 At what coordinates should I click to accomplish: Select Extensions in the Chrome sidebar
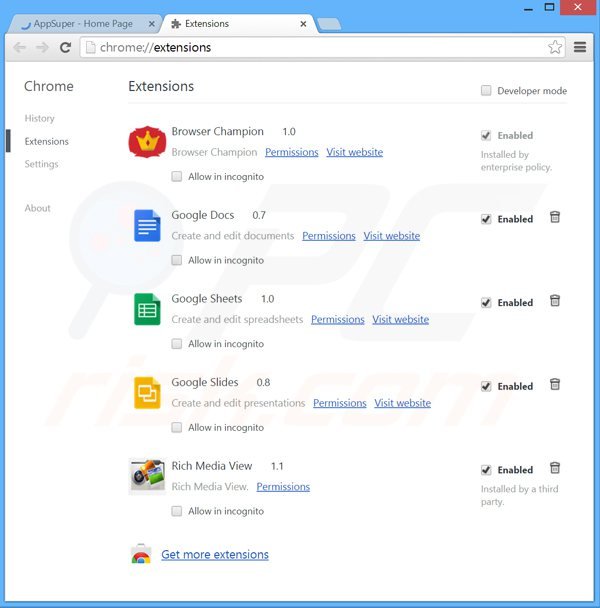click(x=47, y=141)
